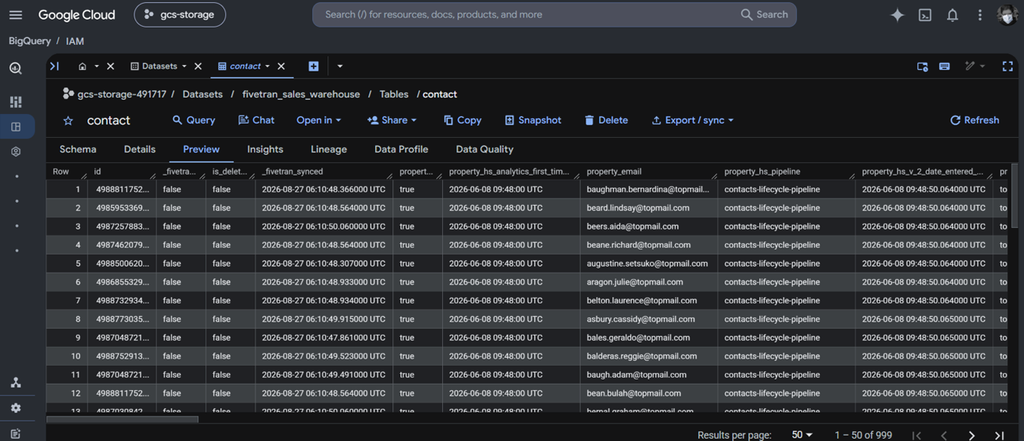
Task: Open the gcs-storage project picker
Action: click(x=180, y=14)
